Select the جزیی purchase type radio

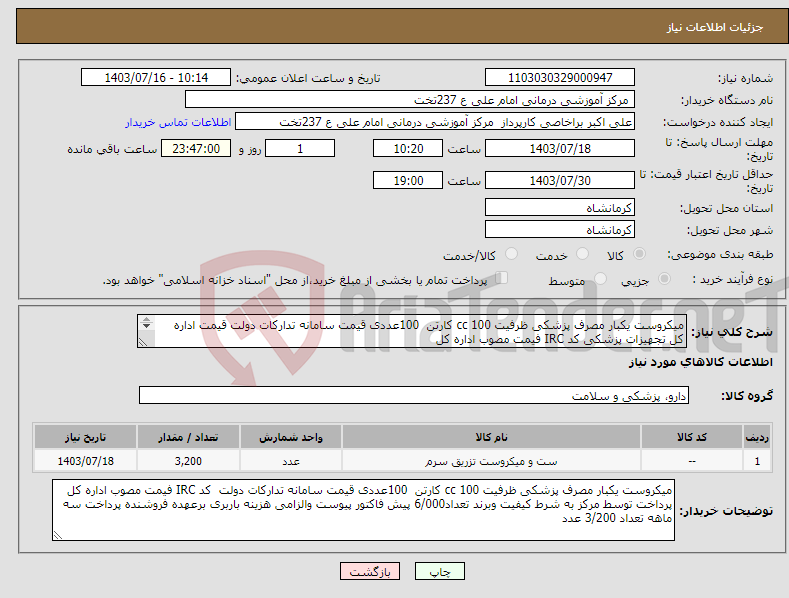coord(664,278)
